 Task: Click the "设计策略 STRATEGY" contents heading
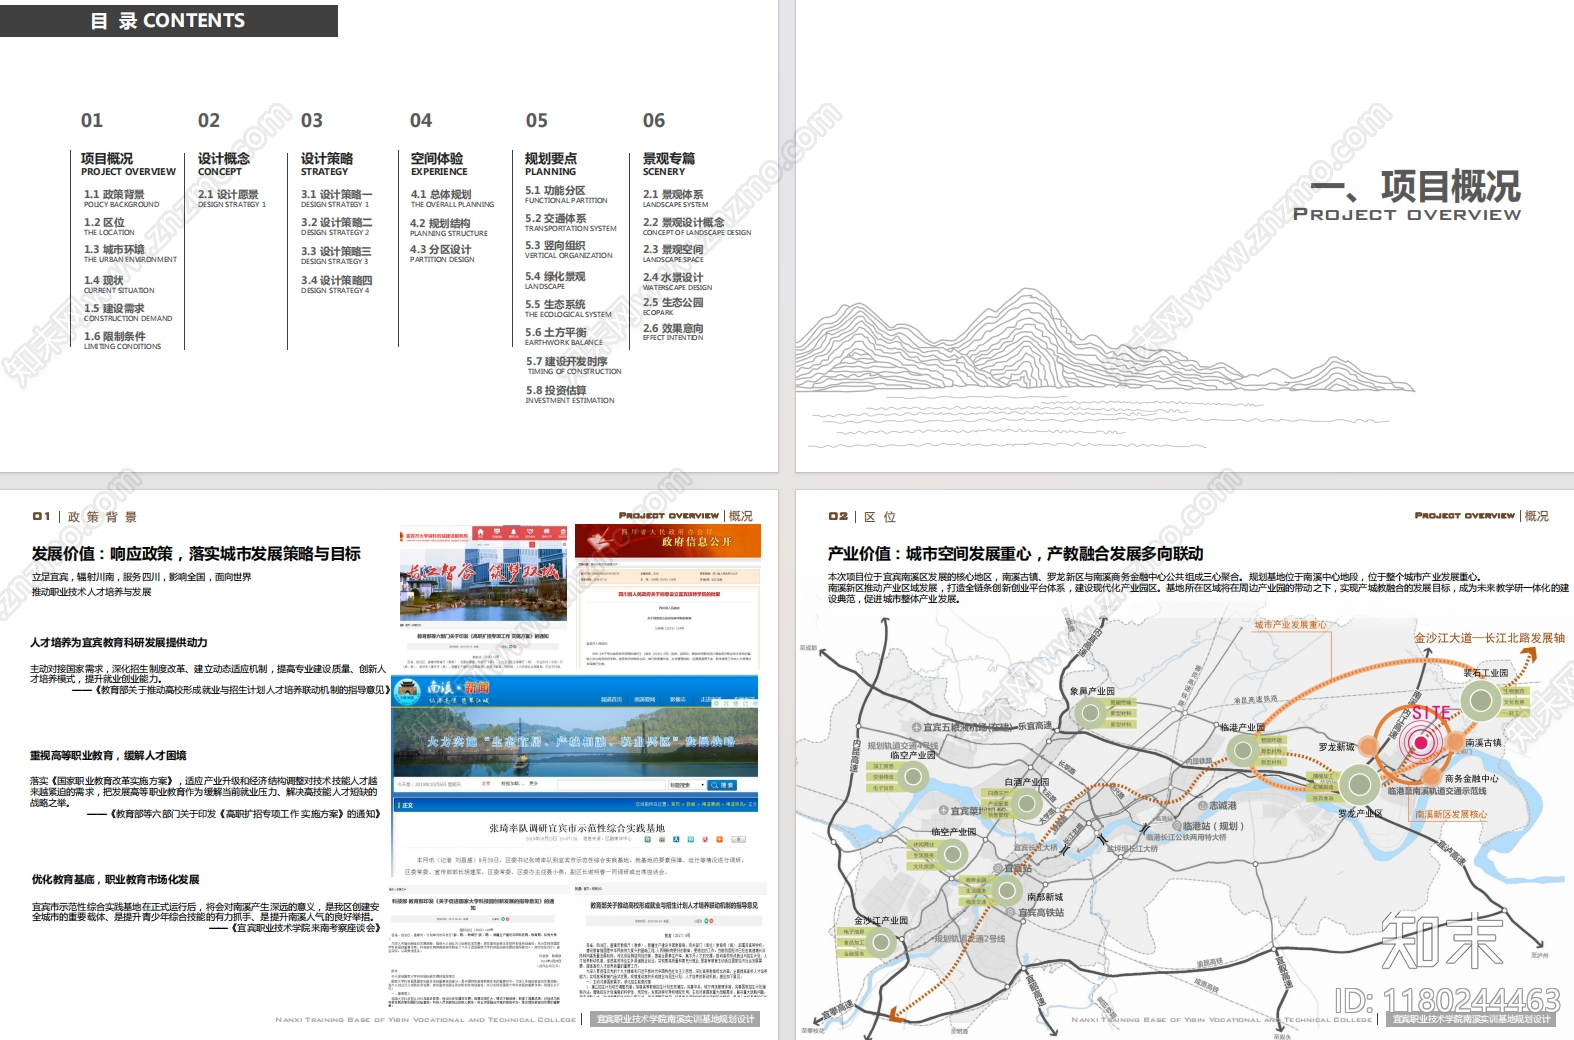(327, 164)
